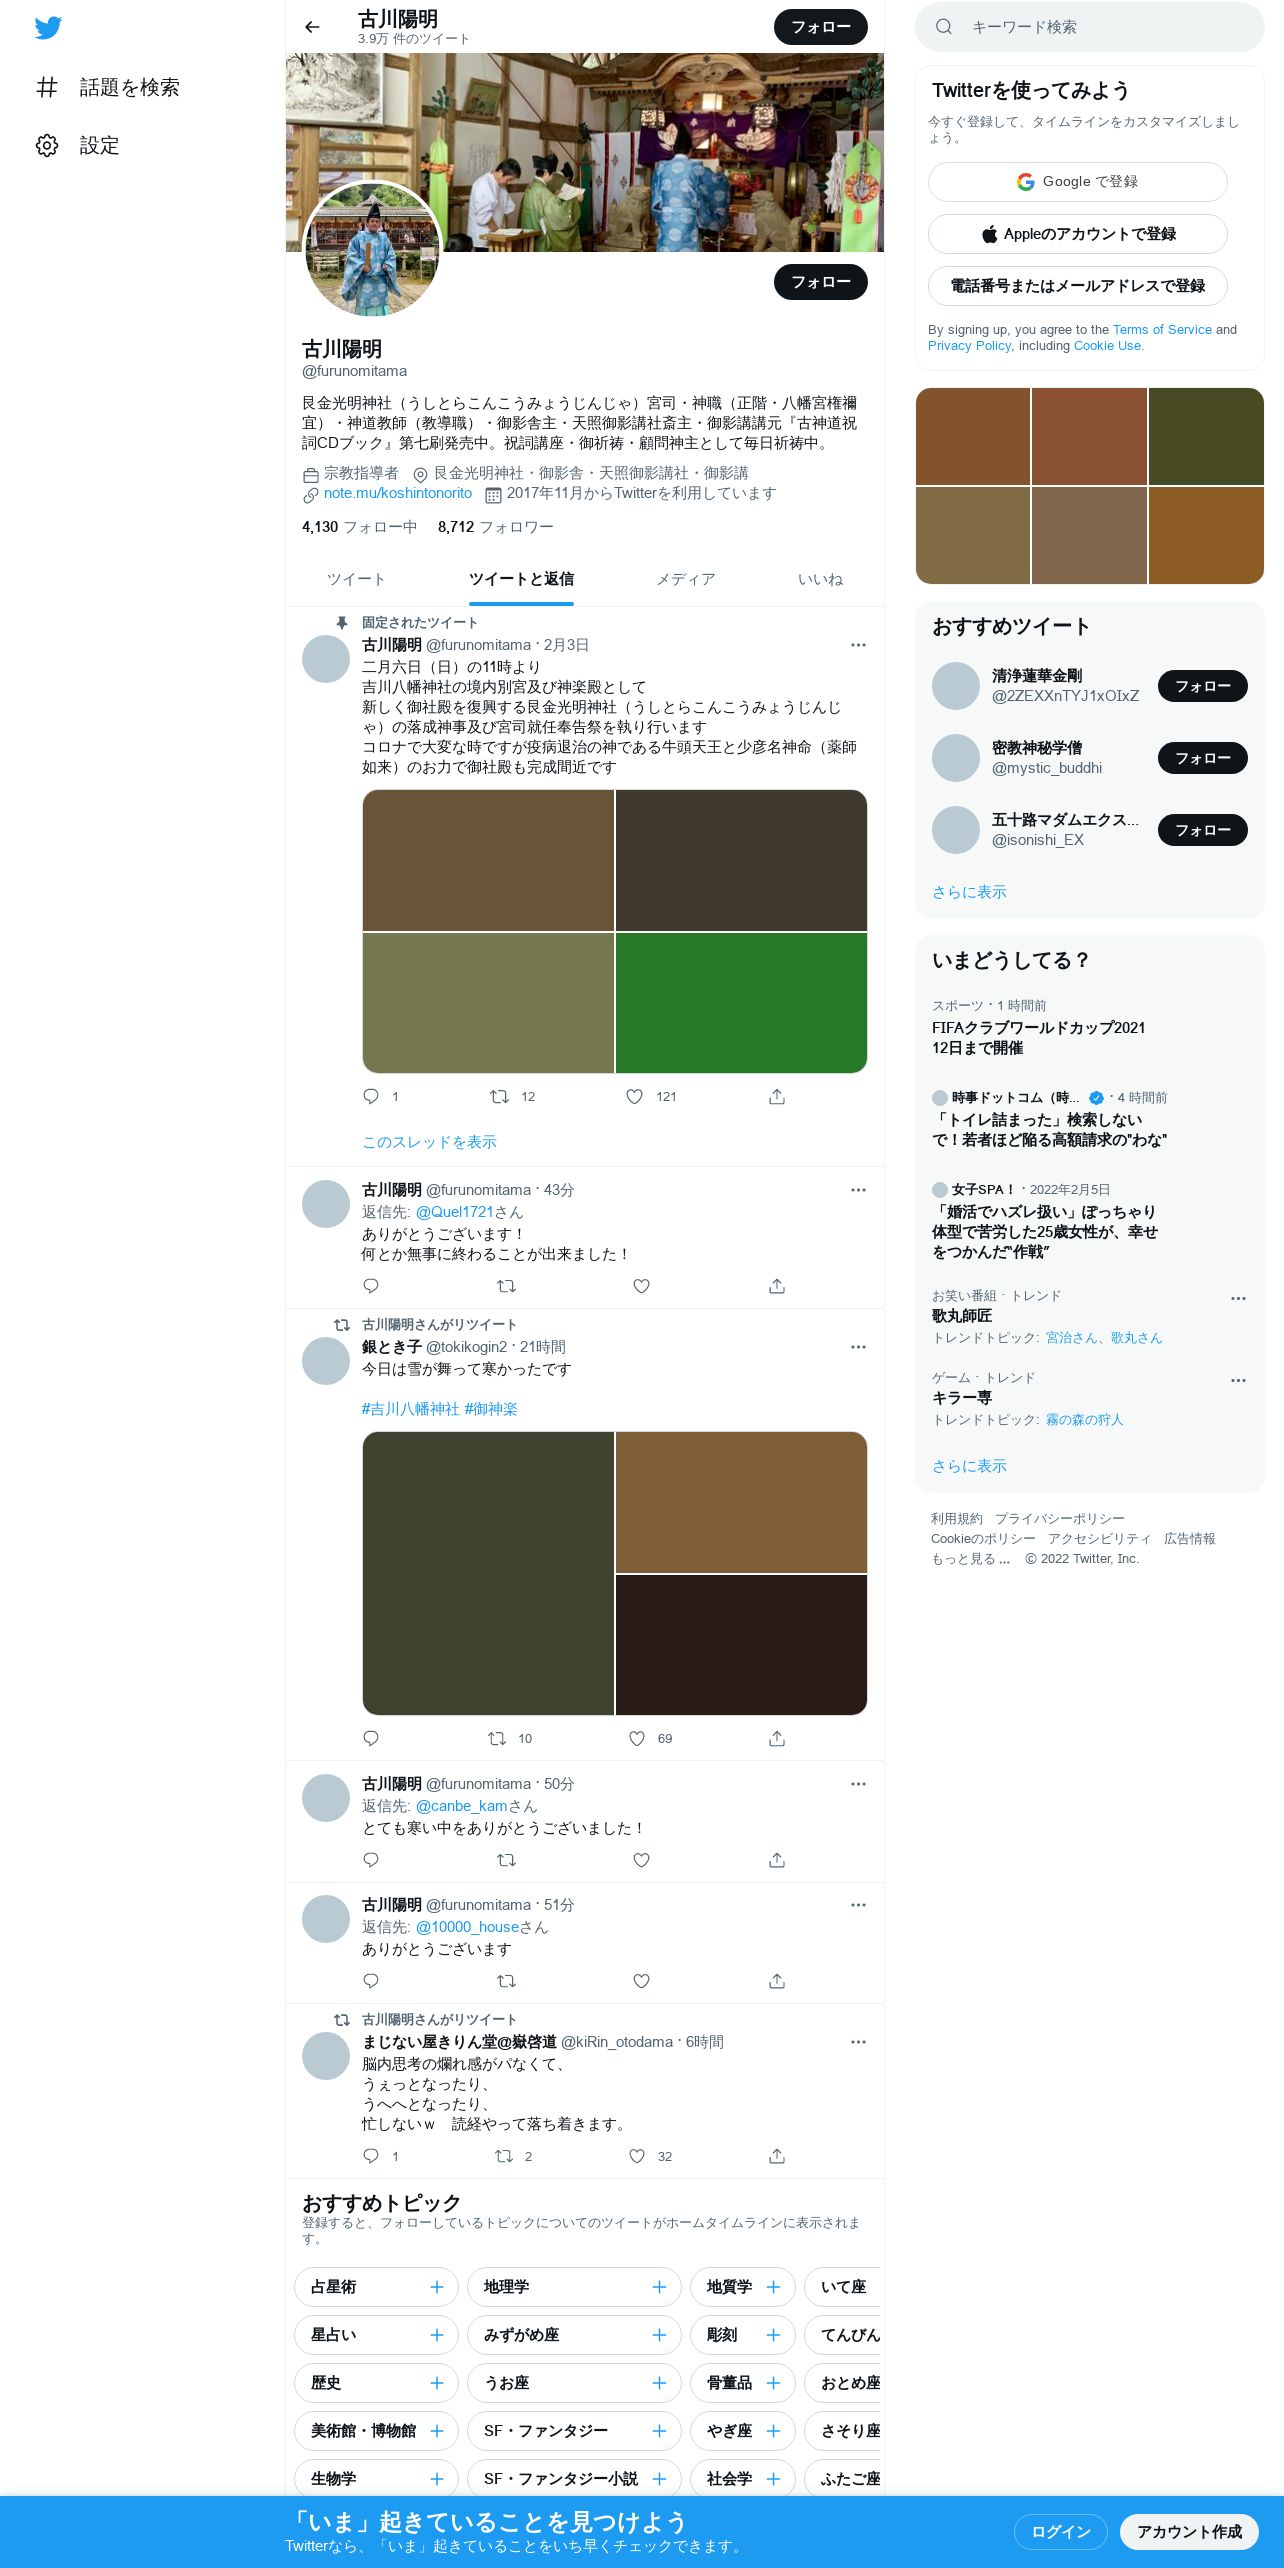Switch to the ツイート tab
The image size is (1284, 2568).
coord(355,579)
